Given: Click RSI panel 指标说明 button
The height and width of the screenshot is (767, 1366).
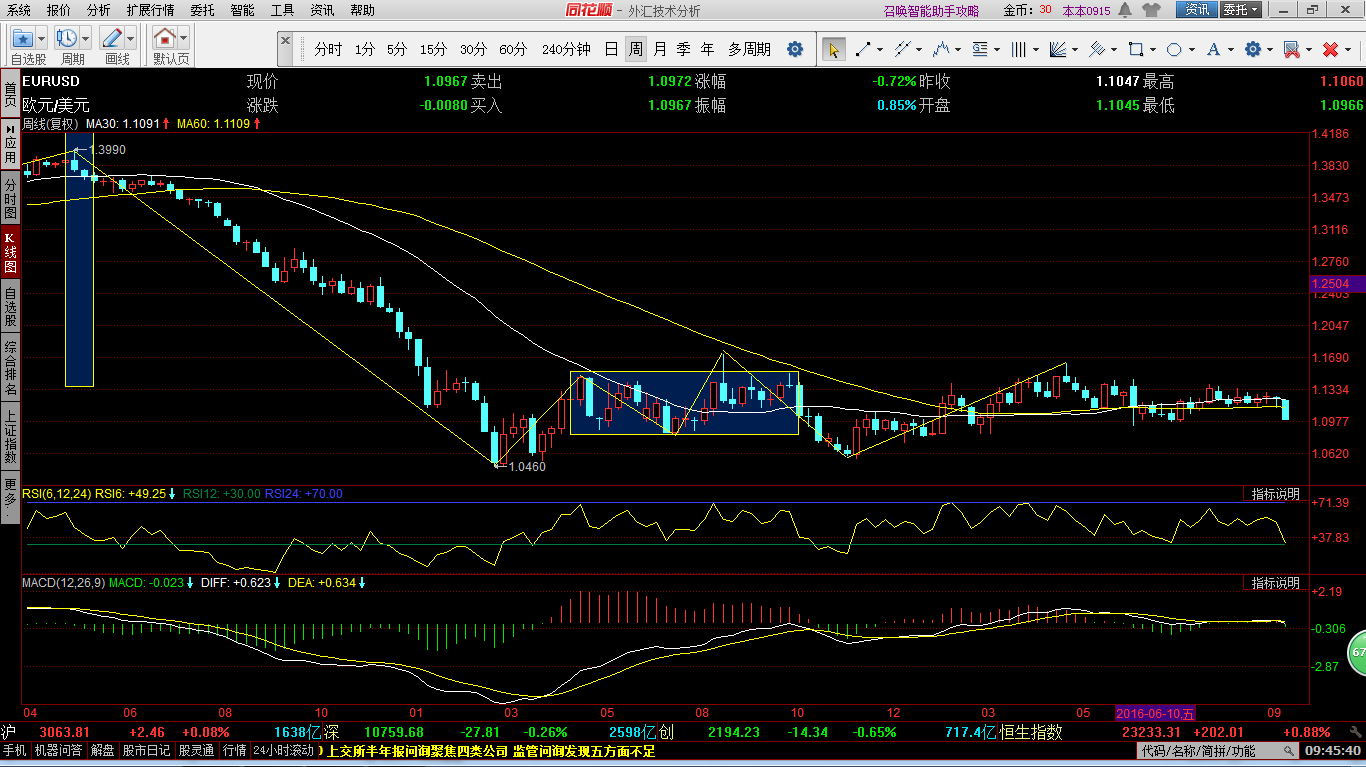Looking at the screenshot, I should click(1276, 494).
